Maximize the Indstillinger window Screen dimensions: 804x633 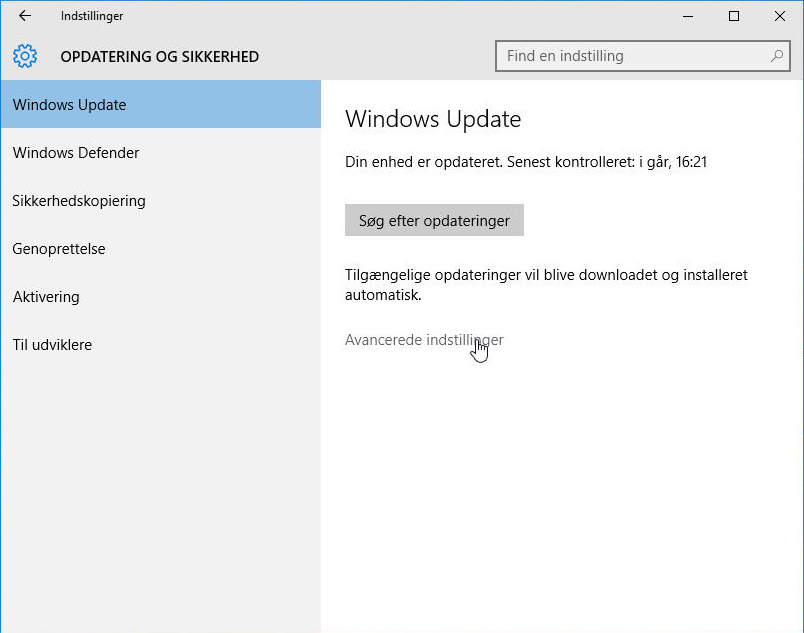[734, 16]
